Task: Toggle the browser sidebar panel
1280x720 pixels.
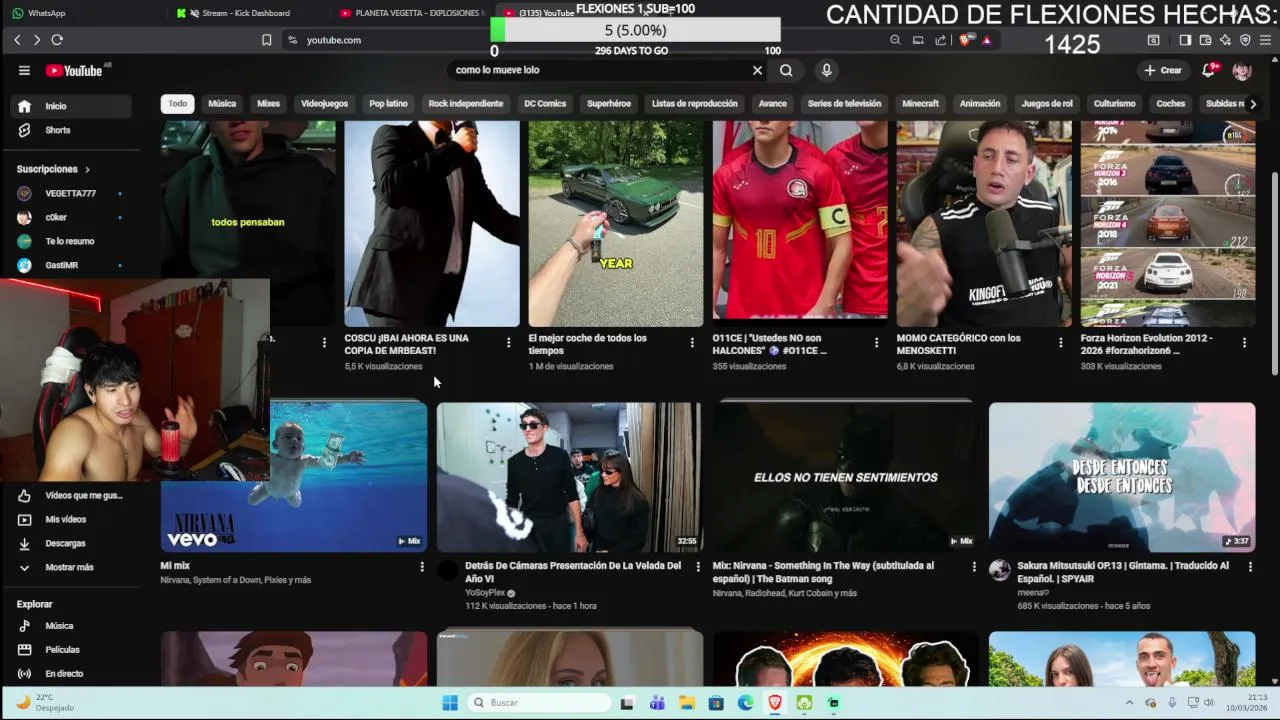Action: click(1185, 40)
